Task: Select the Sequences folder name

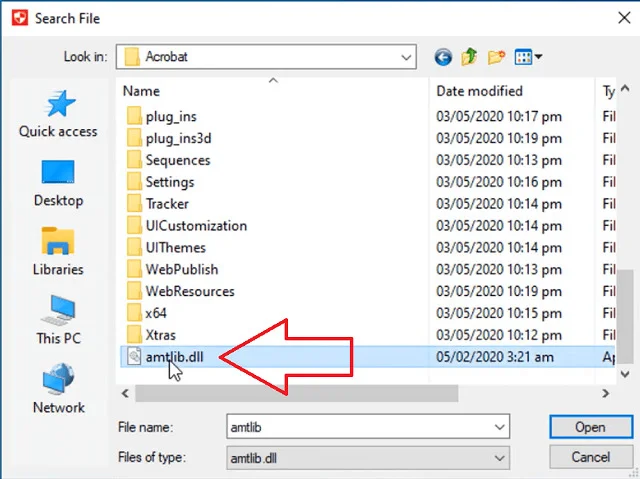Action: pyautogui.click(x=178, y=160)
